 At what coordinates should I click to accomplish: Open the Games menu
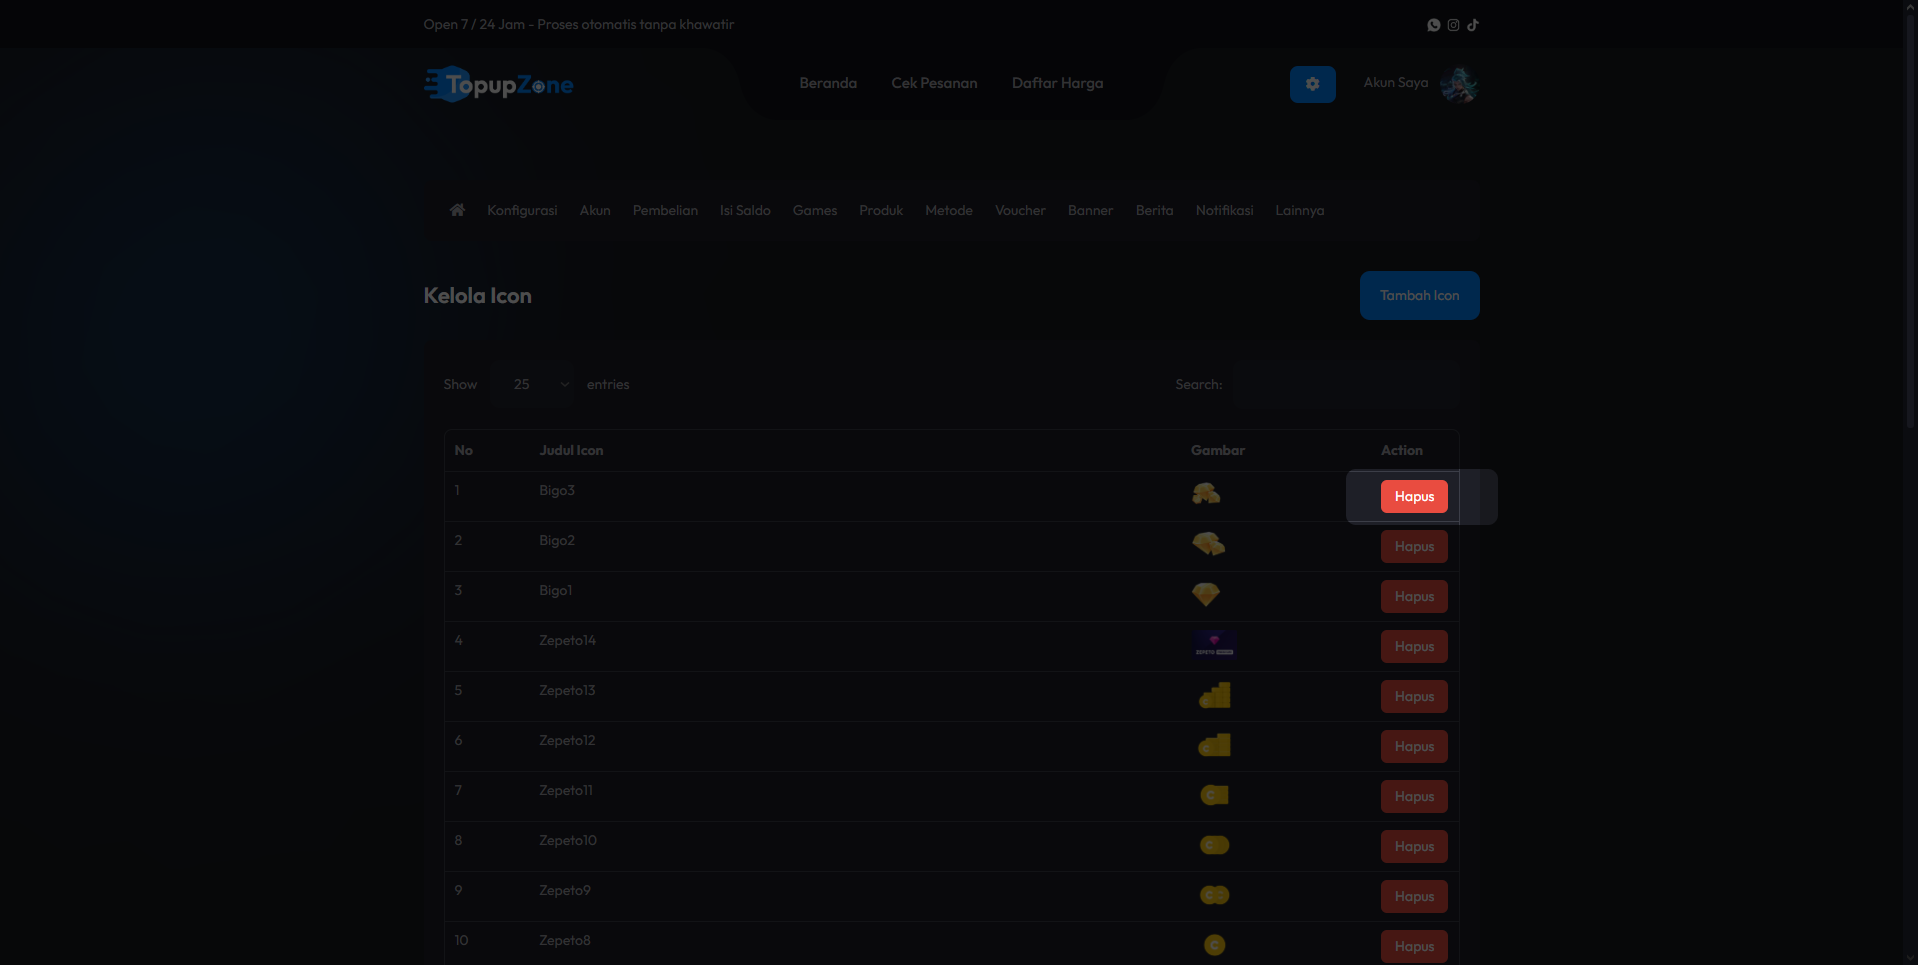click(815, 210)
